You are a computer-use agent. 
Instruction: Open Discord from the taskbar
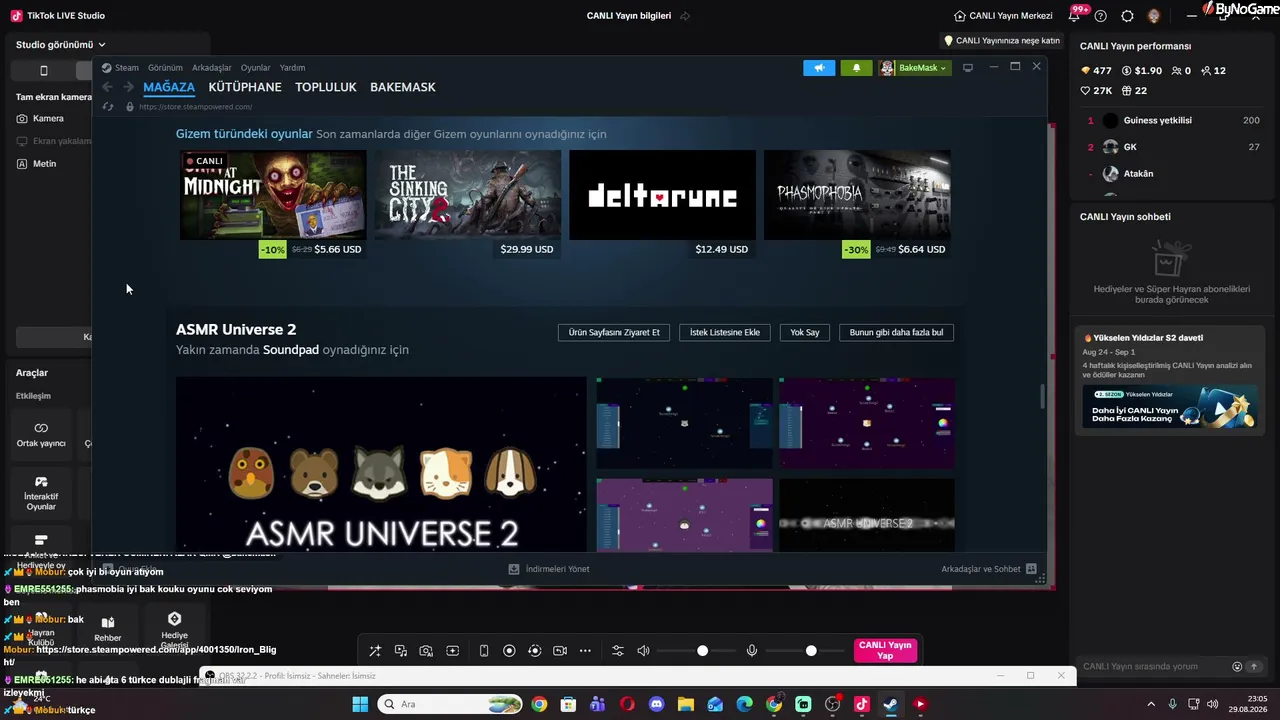(x=656, y=704)
